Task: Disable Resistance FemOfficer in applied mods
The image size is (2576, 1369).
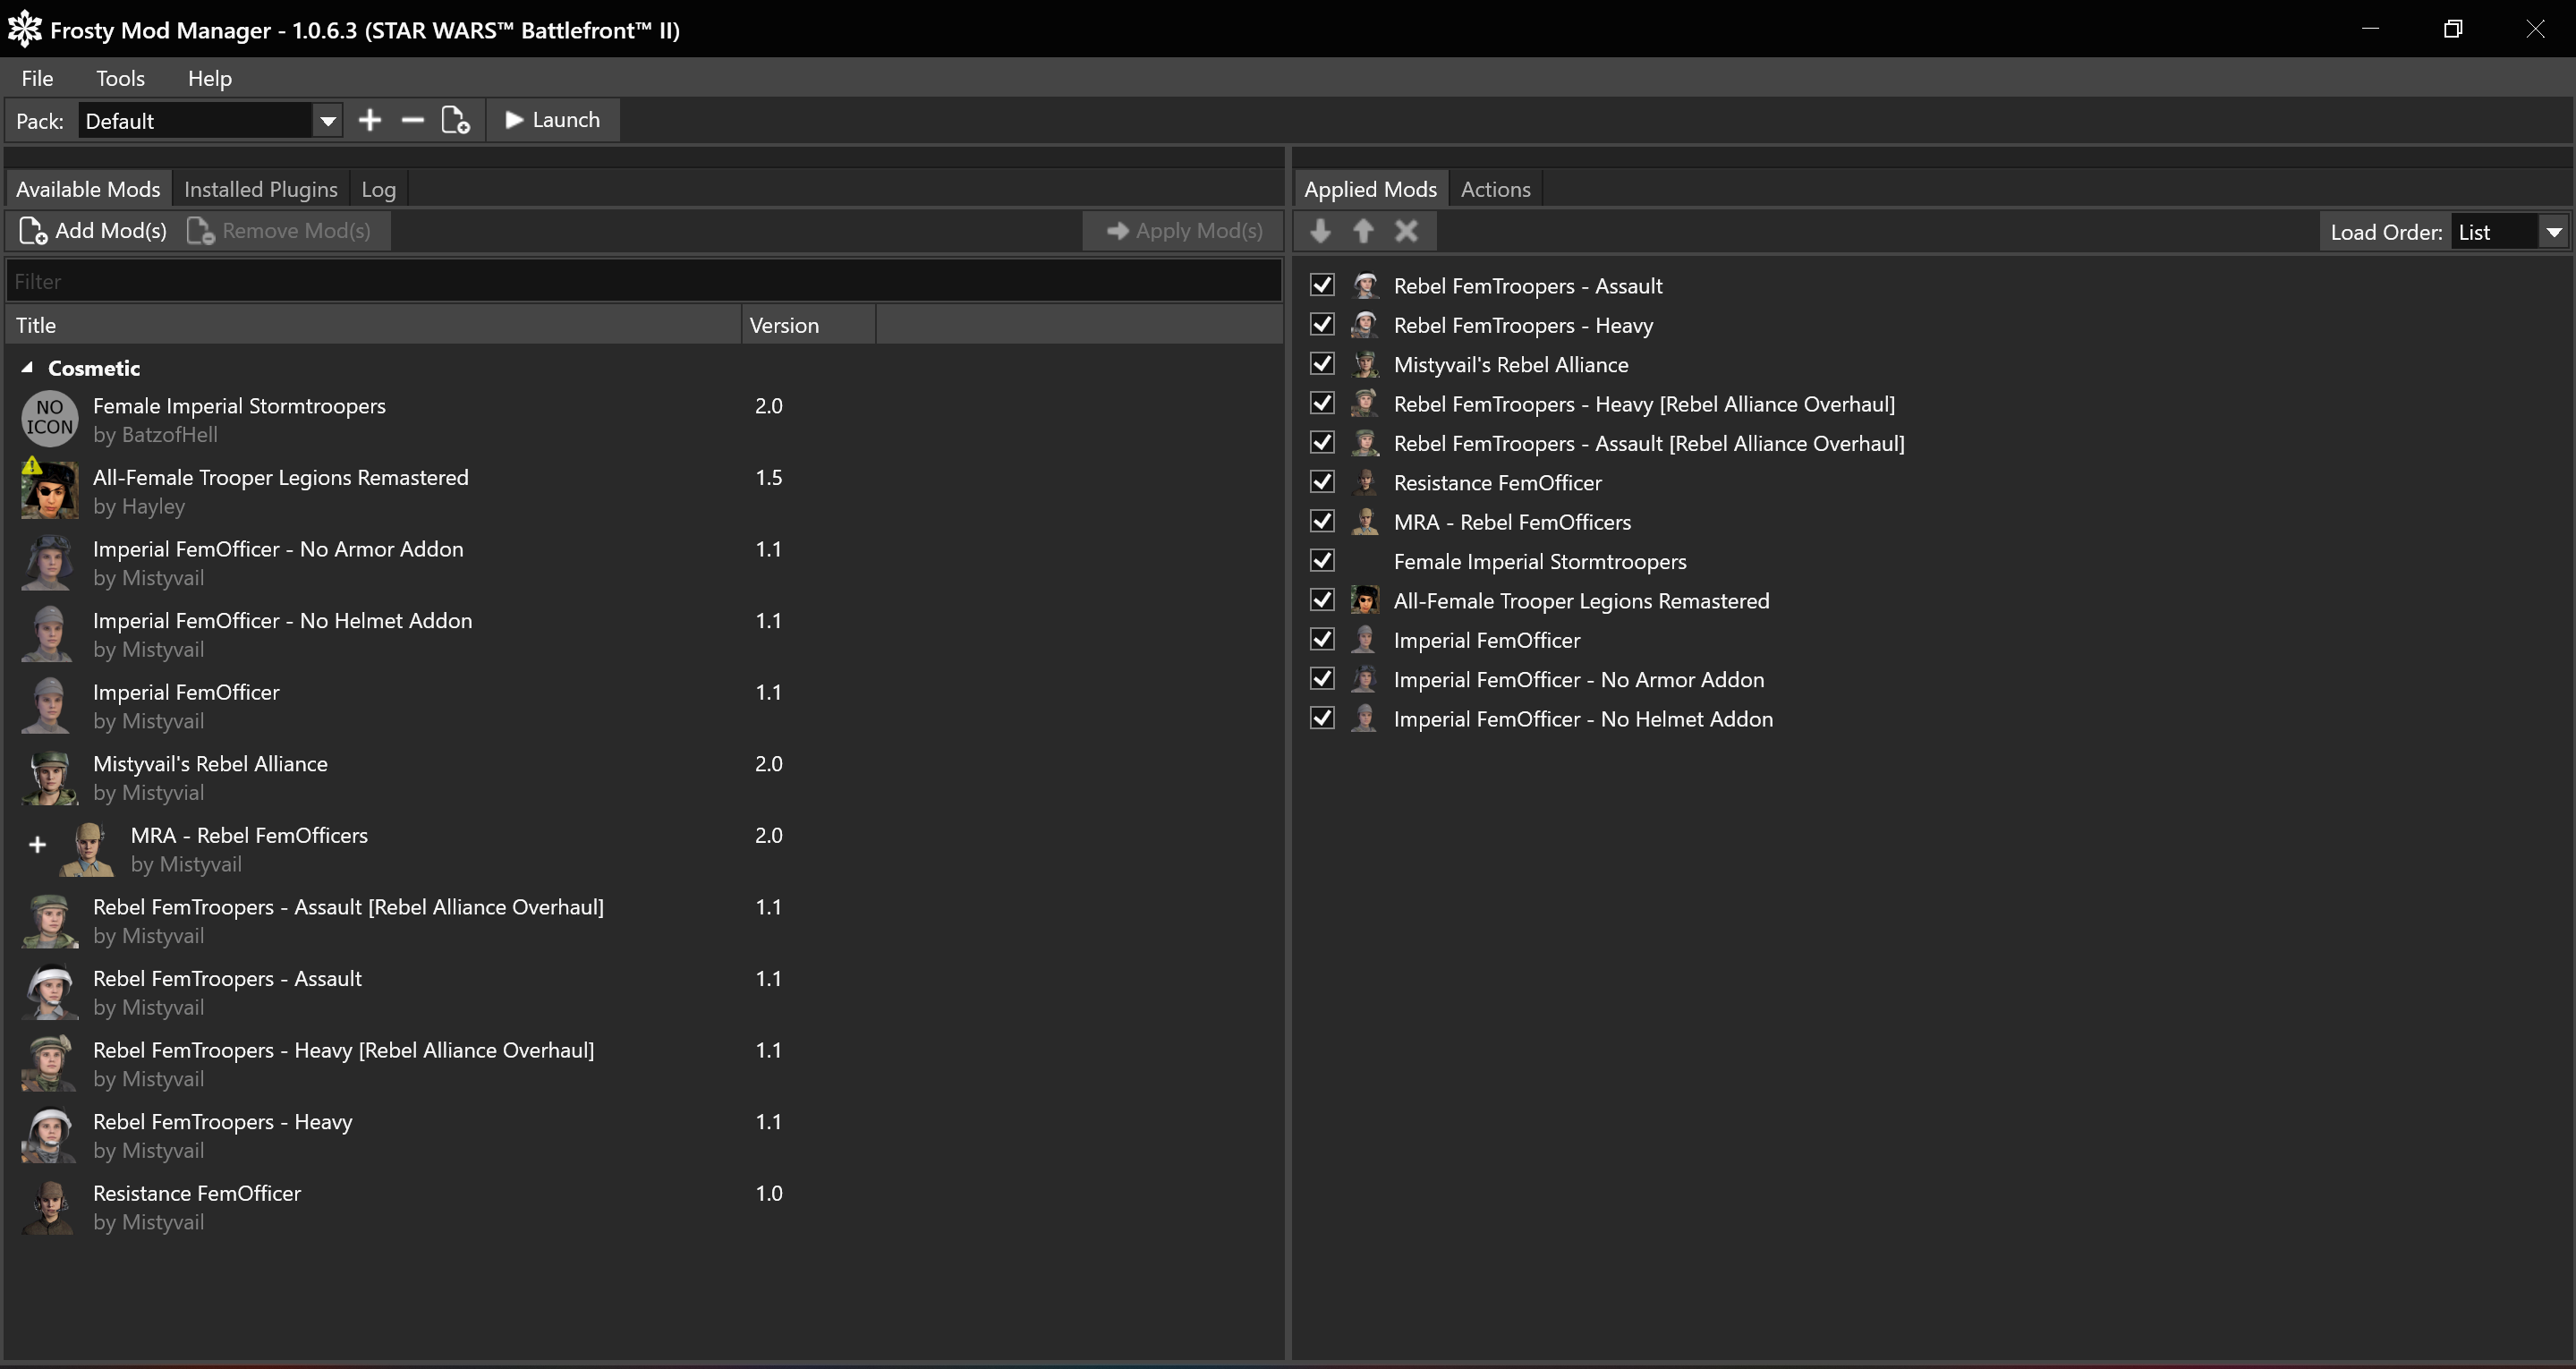Action: 1322,483
